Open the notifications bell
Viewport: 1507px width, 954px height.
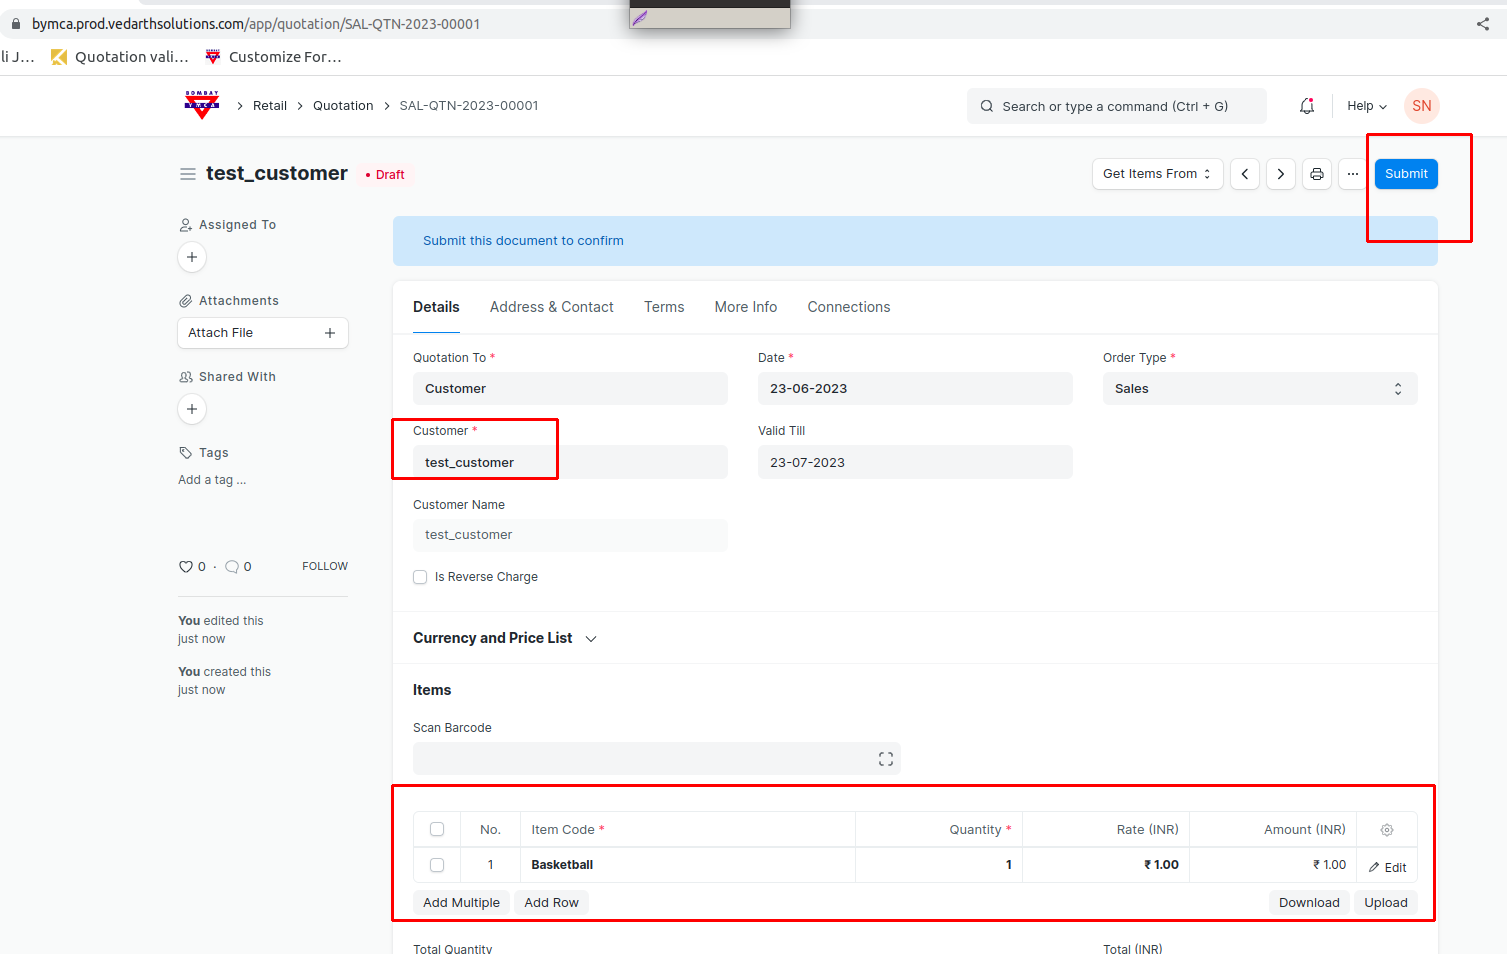point(1306,106)
